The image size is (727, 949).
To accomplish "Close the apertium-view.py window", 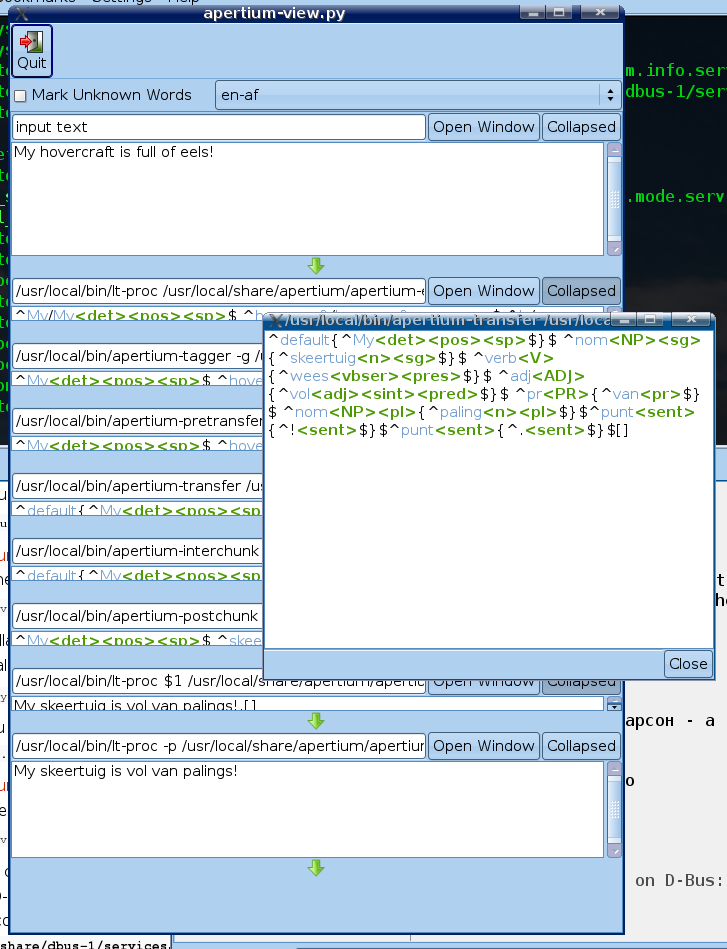I will (600, 12).
